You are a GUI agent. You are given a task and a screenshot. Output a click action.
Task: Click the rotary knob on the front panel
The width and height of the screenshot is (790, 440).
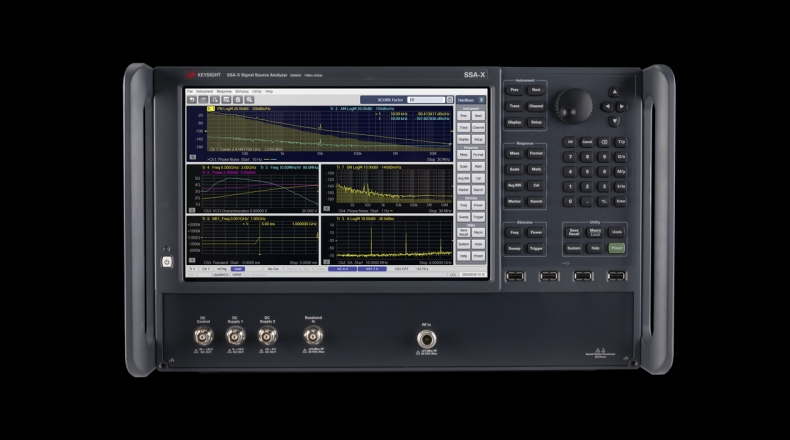click(x=574, y=102)
